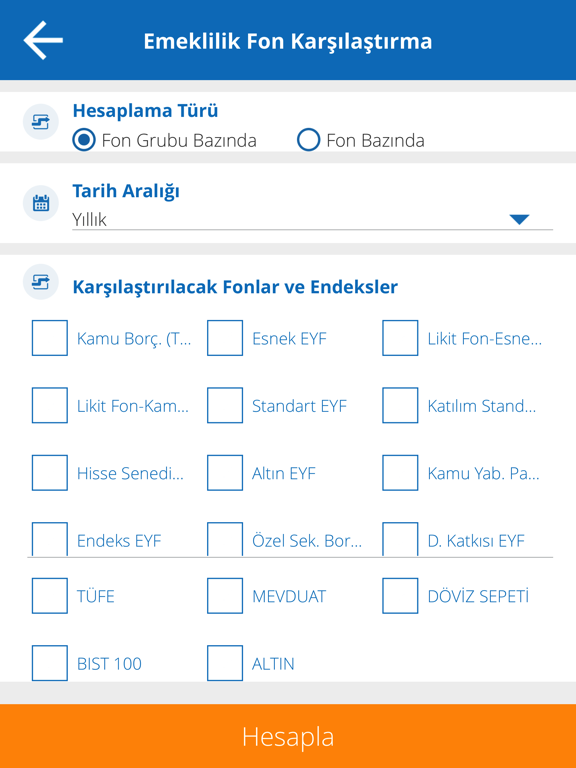This screenshot has width=576, height=768.
Task: Select the ALTIN index checkbox
Action: click(225, 663)
